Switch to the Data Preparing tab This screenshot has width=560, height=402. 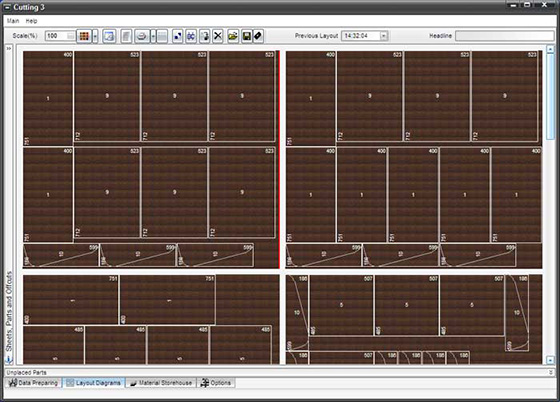(33, 383)
